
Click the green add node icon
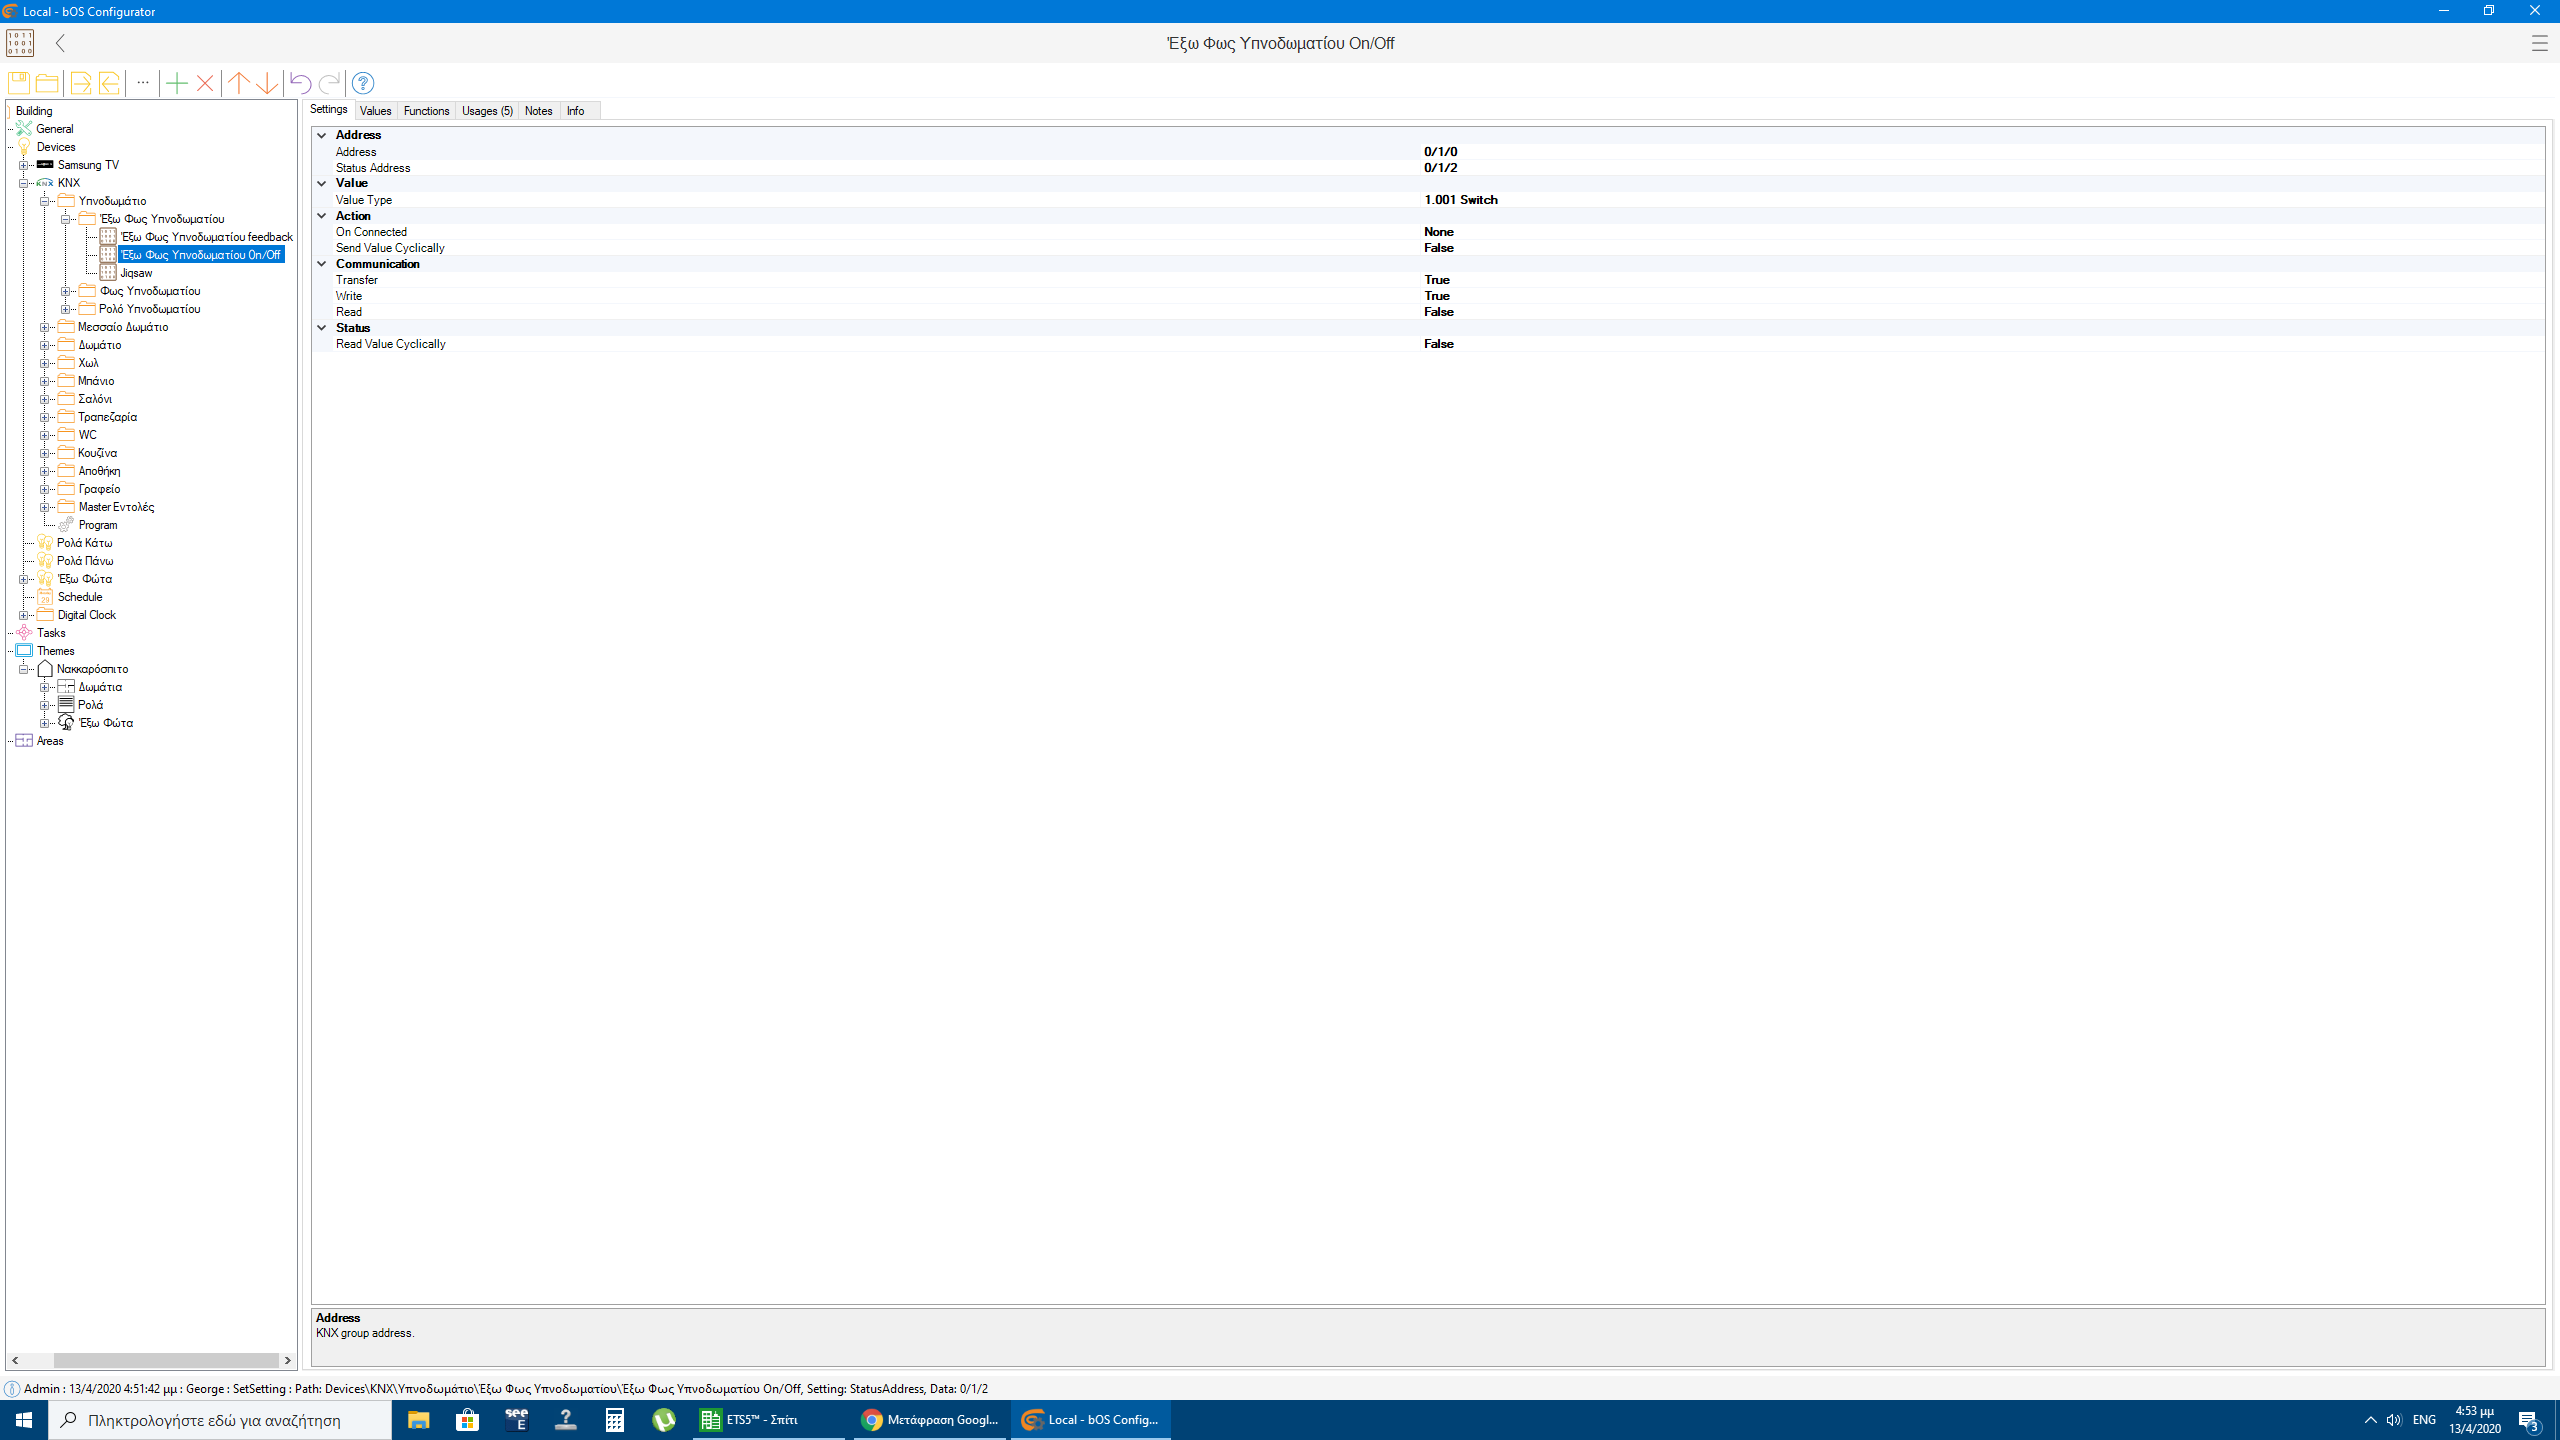(176, 83)
